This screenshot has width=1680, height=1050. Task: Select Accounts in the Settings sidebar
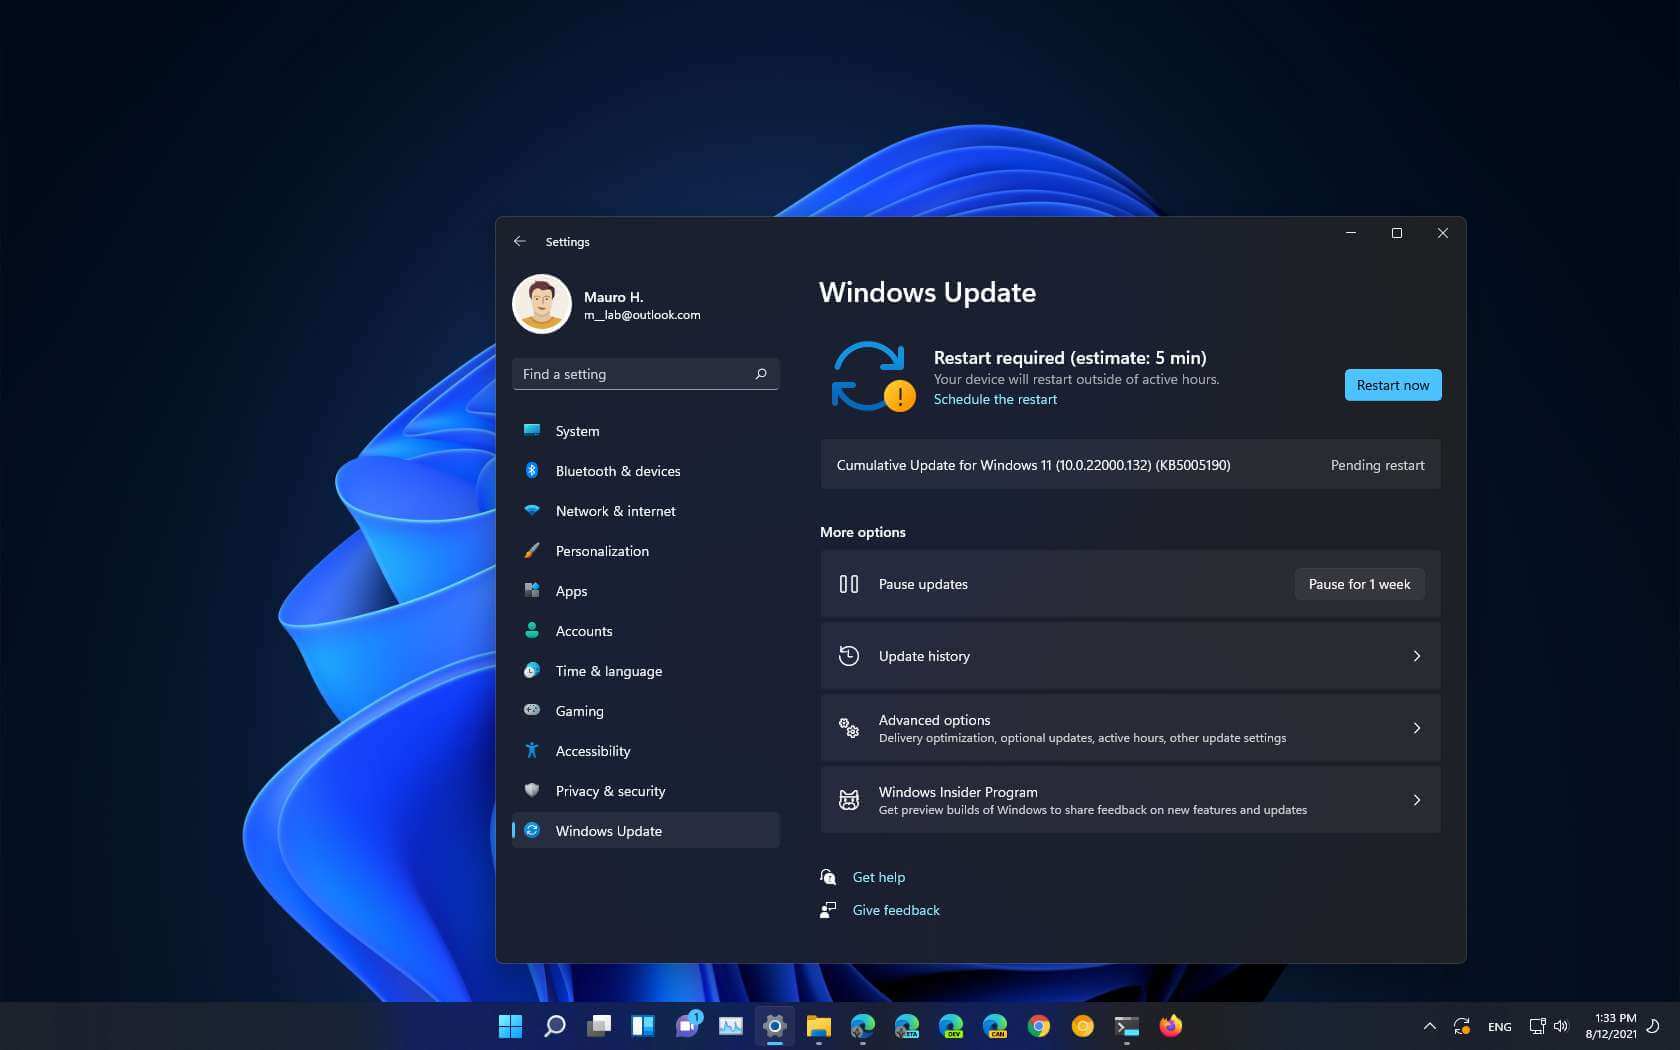tap(584, 631)
